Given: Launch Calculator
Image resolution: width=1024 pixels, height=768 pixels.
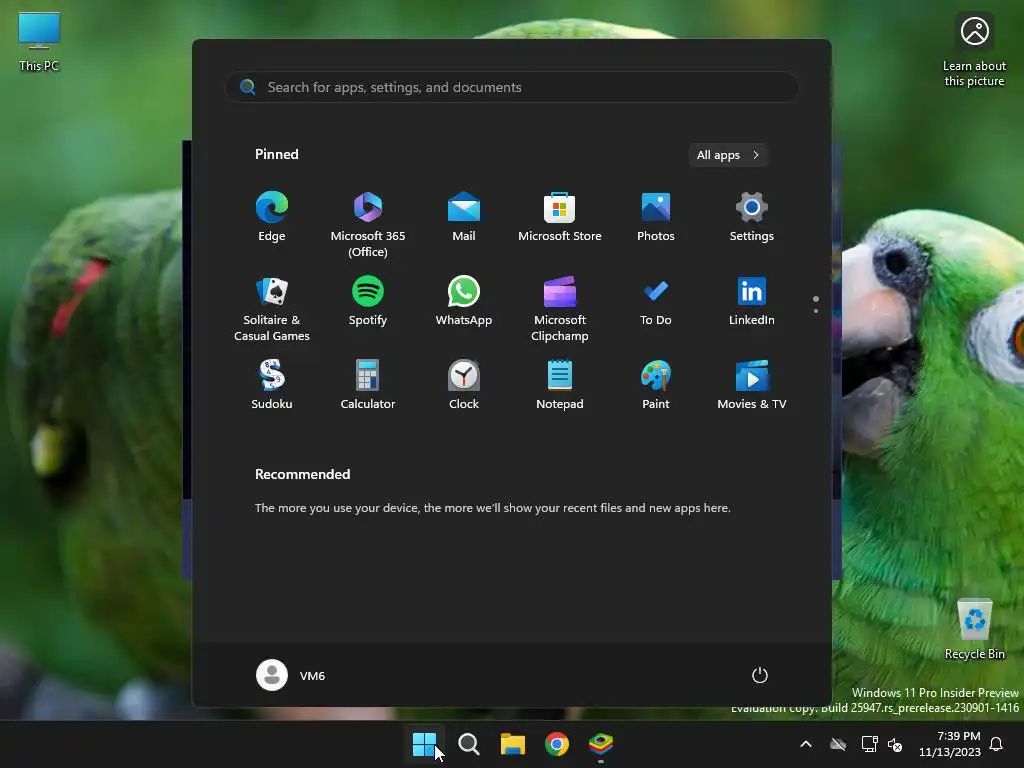Looking at the screenshot, I should point(368,385).
